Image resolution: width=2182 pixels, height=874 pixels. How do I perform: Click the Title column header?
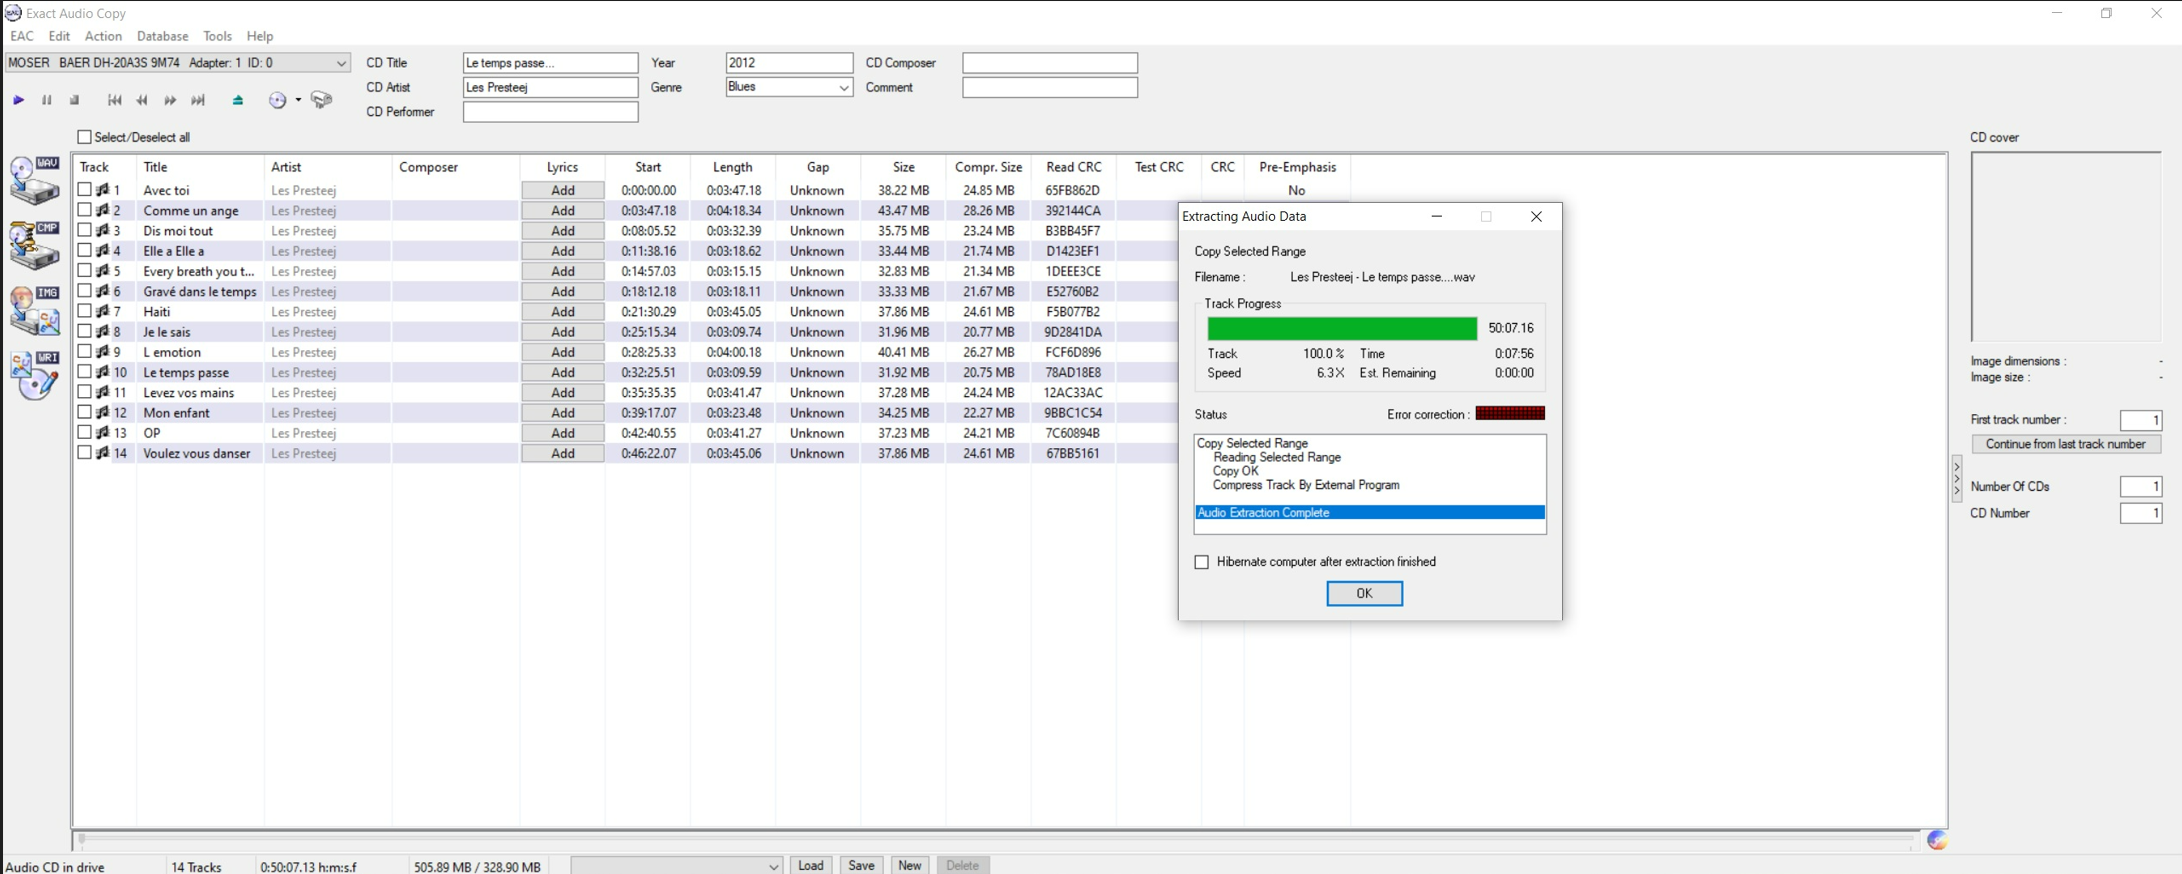coord(200,167)
